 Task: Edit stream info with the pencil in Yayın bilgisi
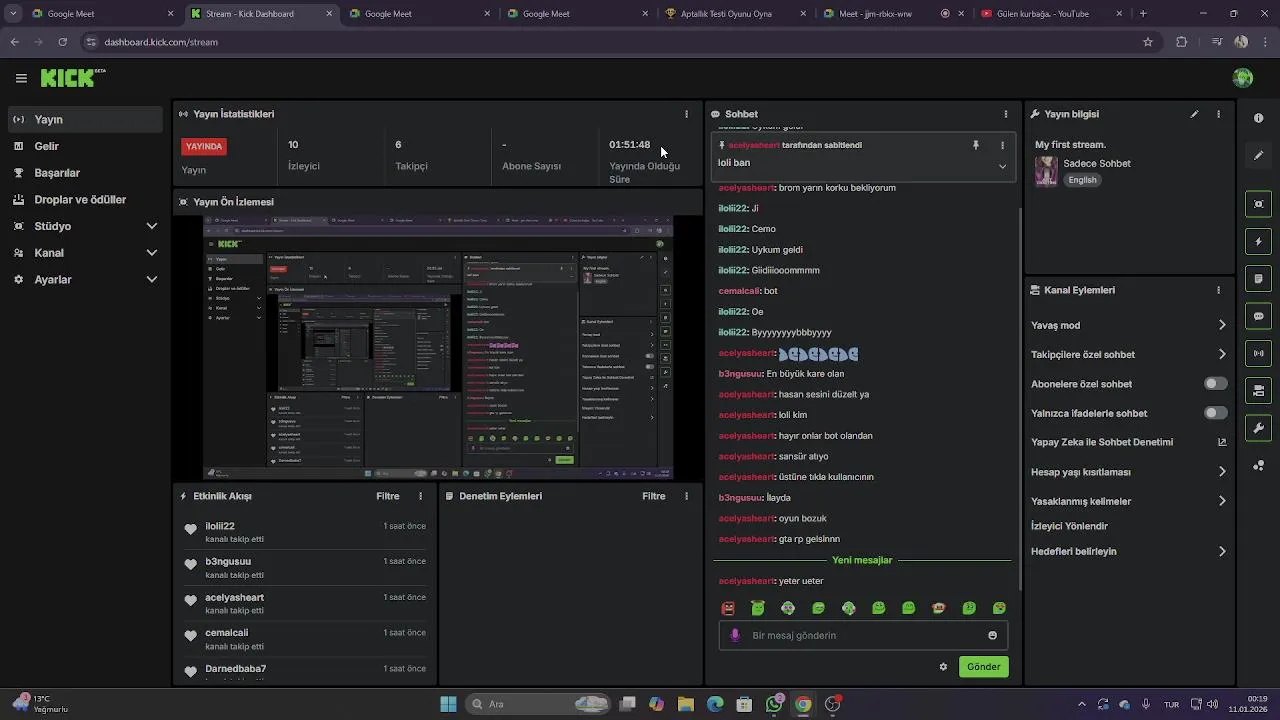[x=1194, y=114]
